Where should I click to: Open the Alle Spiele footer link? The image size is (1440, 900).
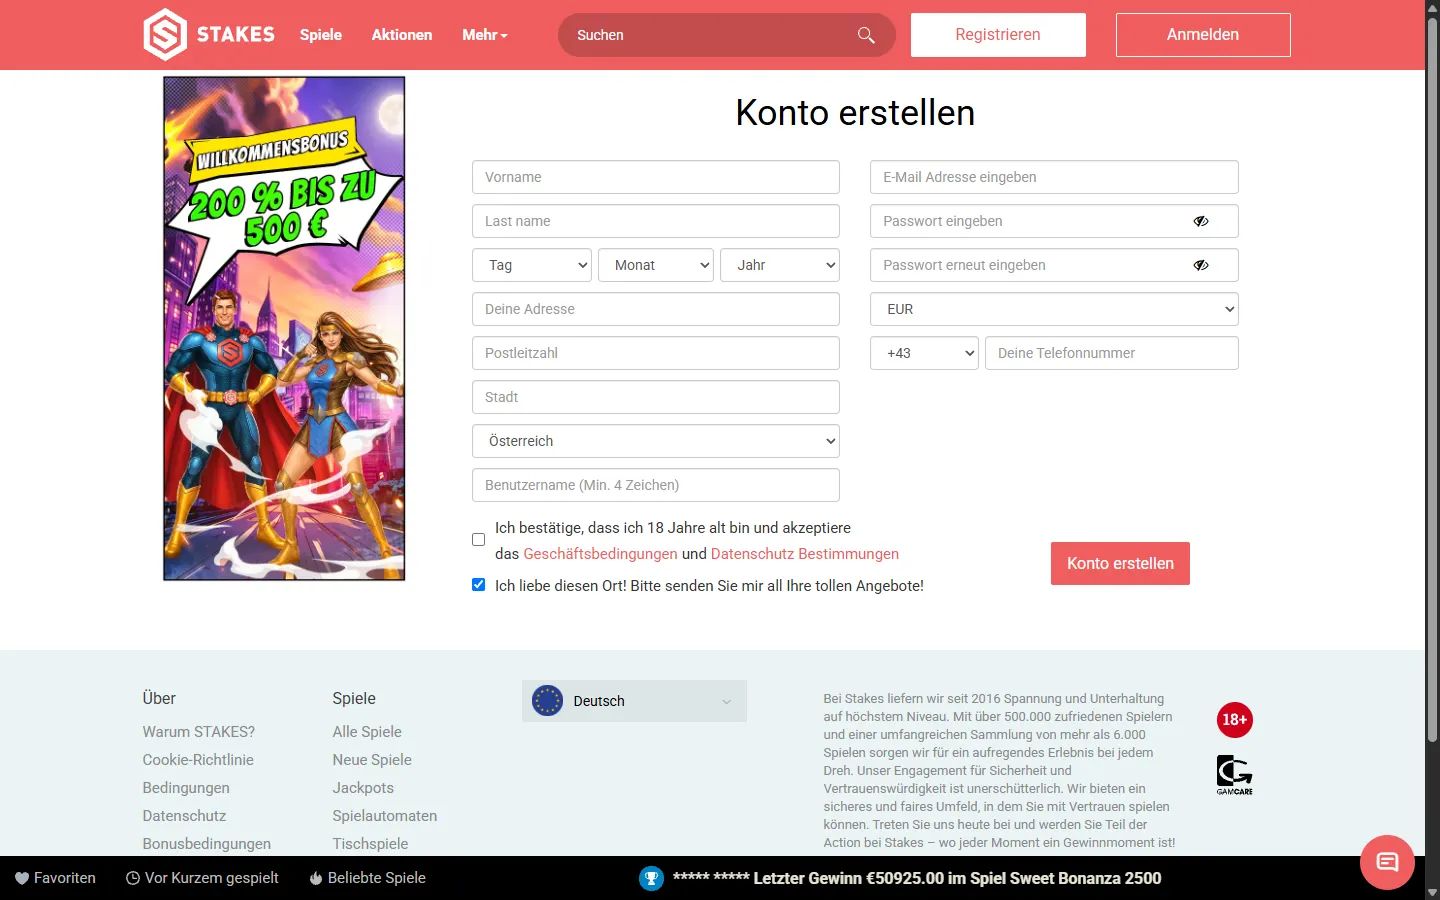point(367,732)
